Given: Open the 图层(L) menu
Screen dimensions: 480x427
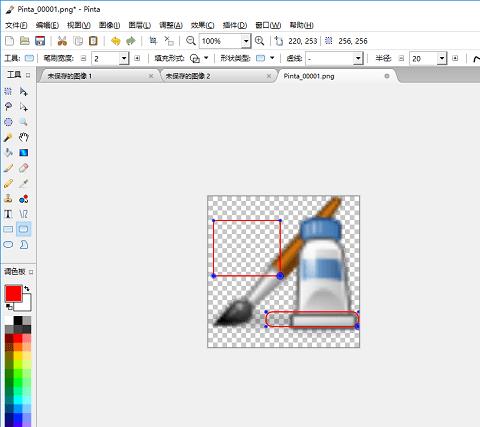Looking at the screenshot, I should [140, 25].
